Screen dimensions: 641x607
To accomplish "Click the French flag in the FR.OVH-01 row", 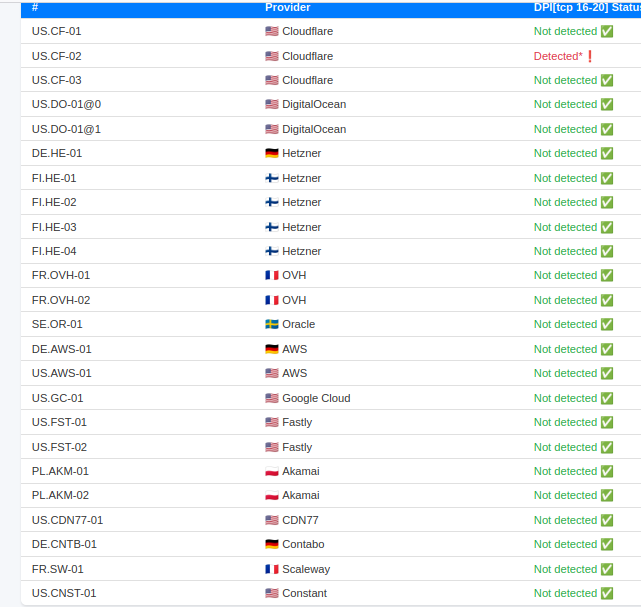I will 272,276.
